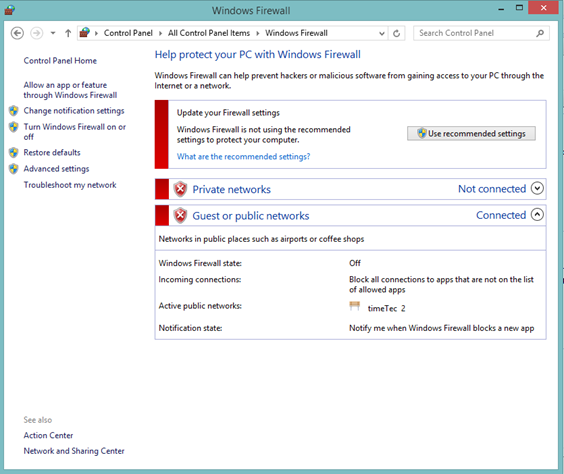
Task: Open What are the recommended settings link
Action: click(243, 157)
